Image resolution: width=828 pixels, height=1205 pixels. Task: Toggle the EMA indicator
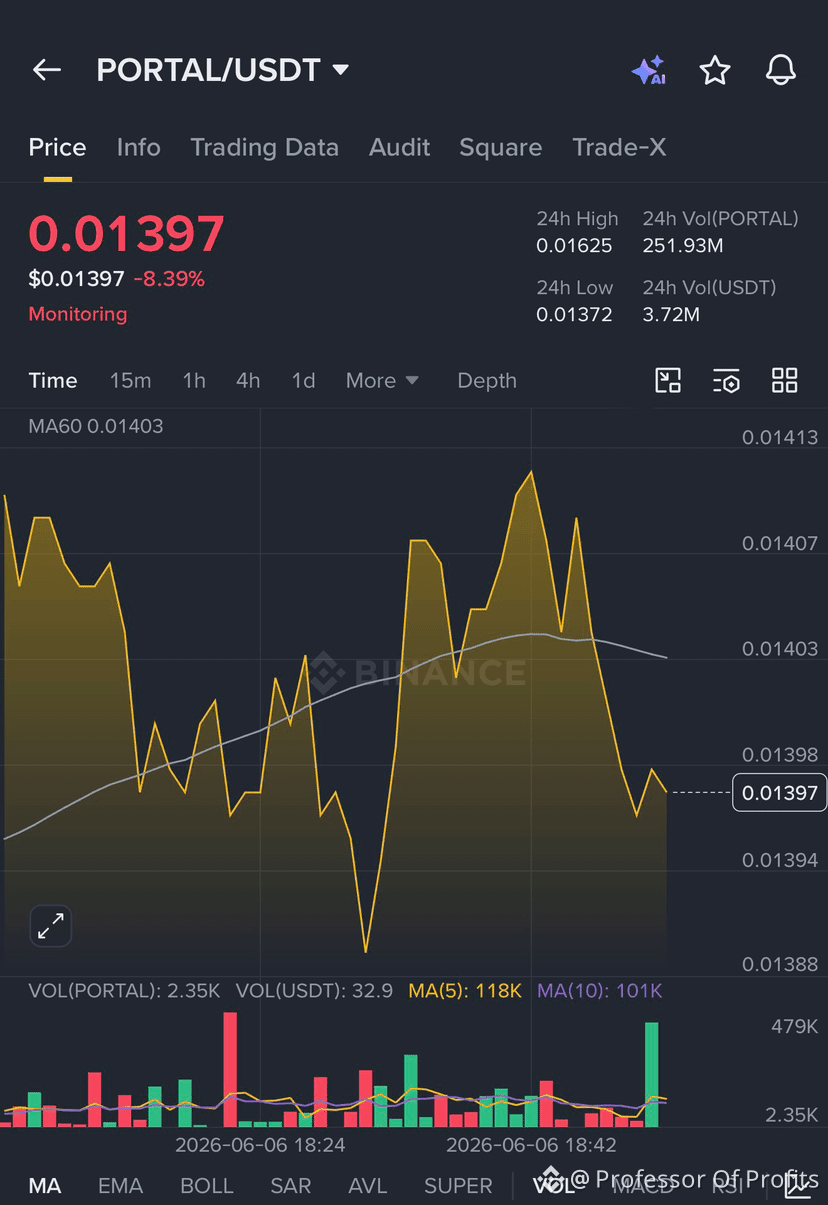[x=120, y=1186]
